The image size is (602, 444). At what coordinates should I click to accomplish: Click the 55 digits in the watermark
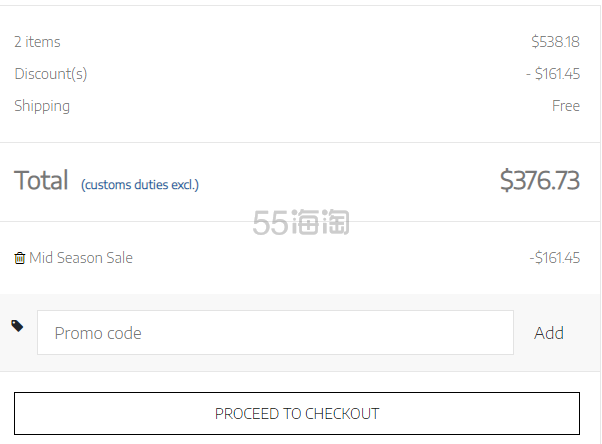tap(272, 222)
